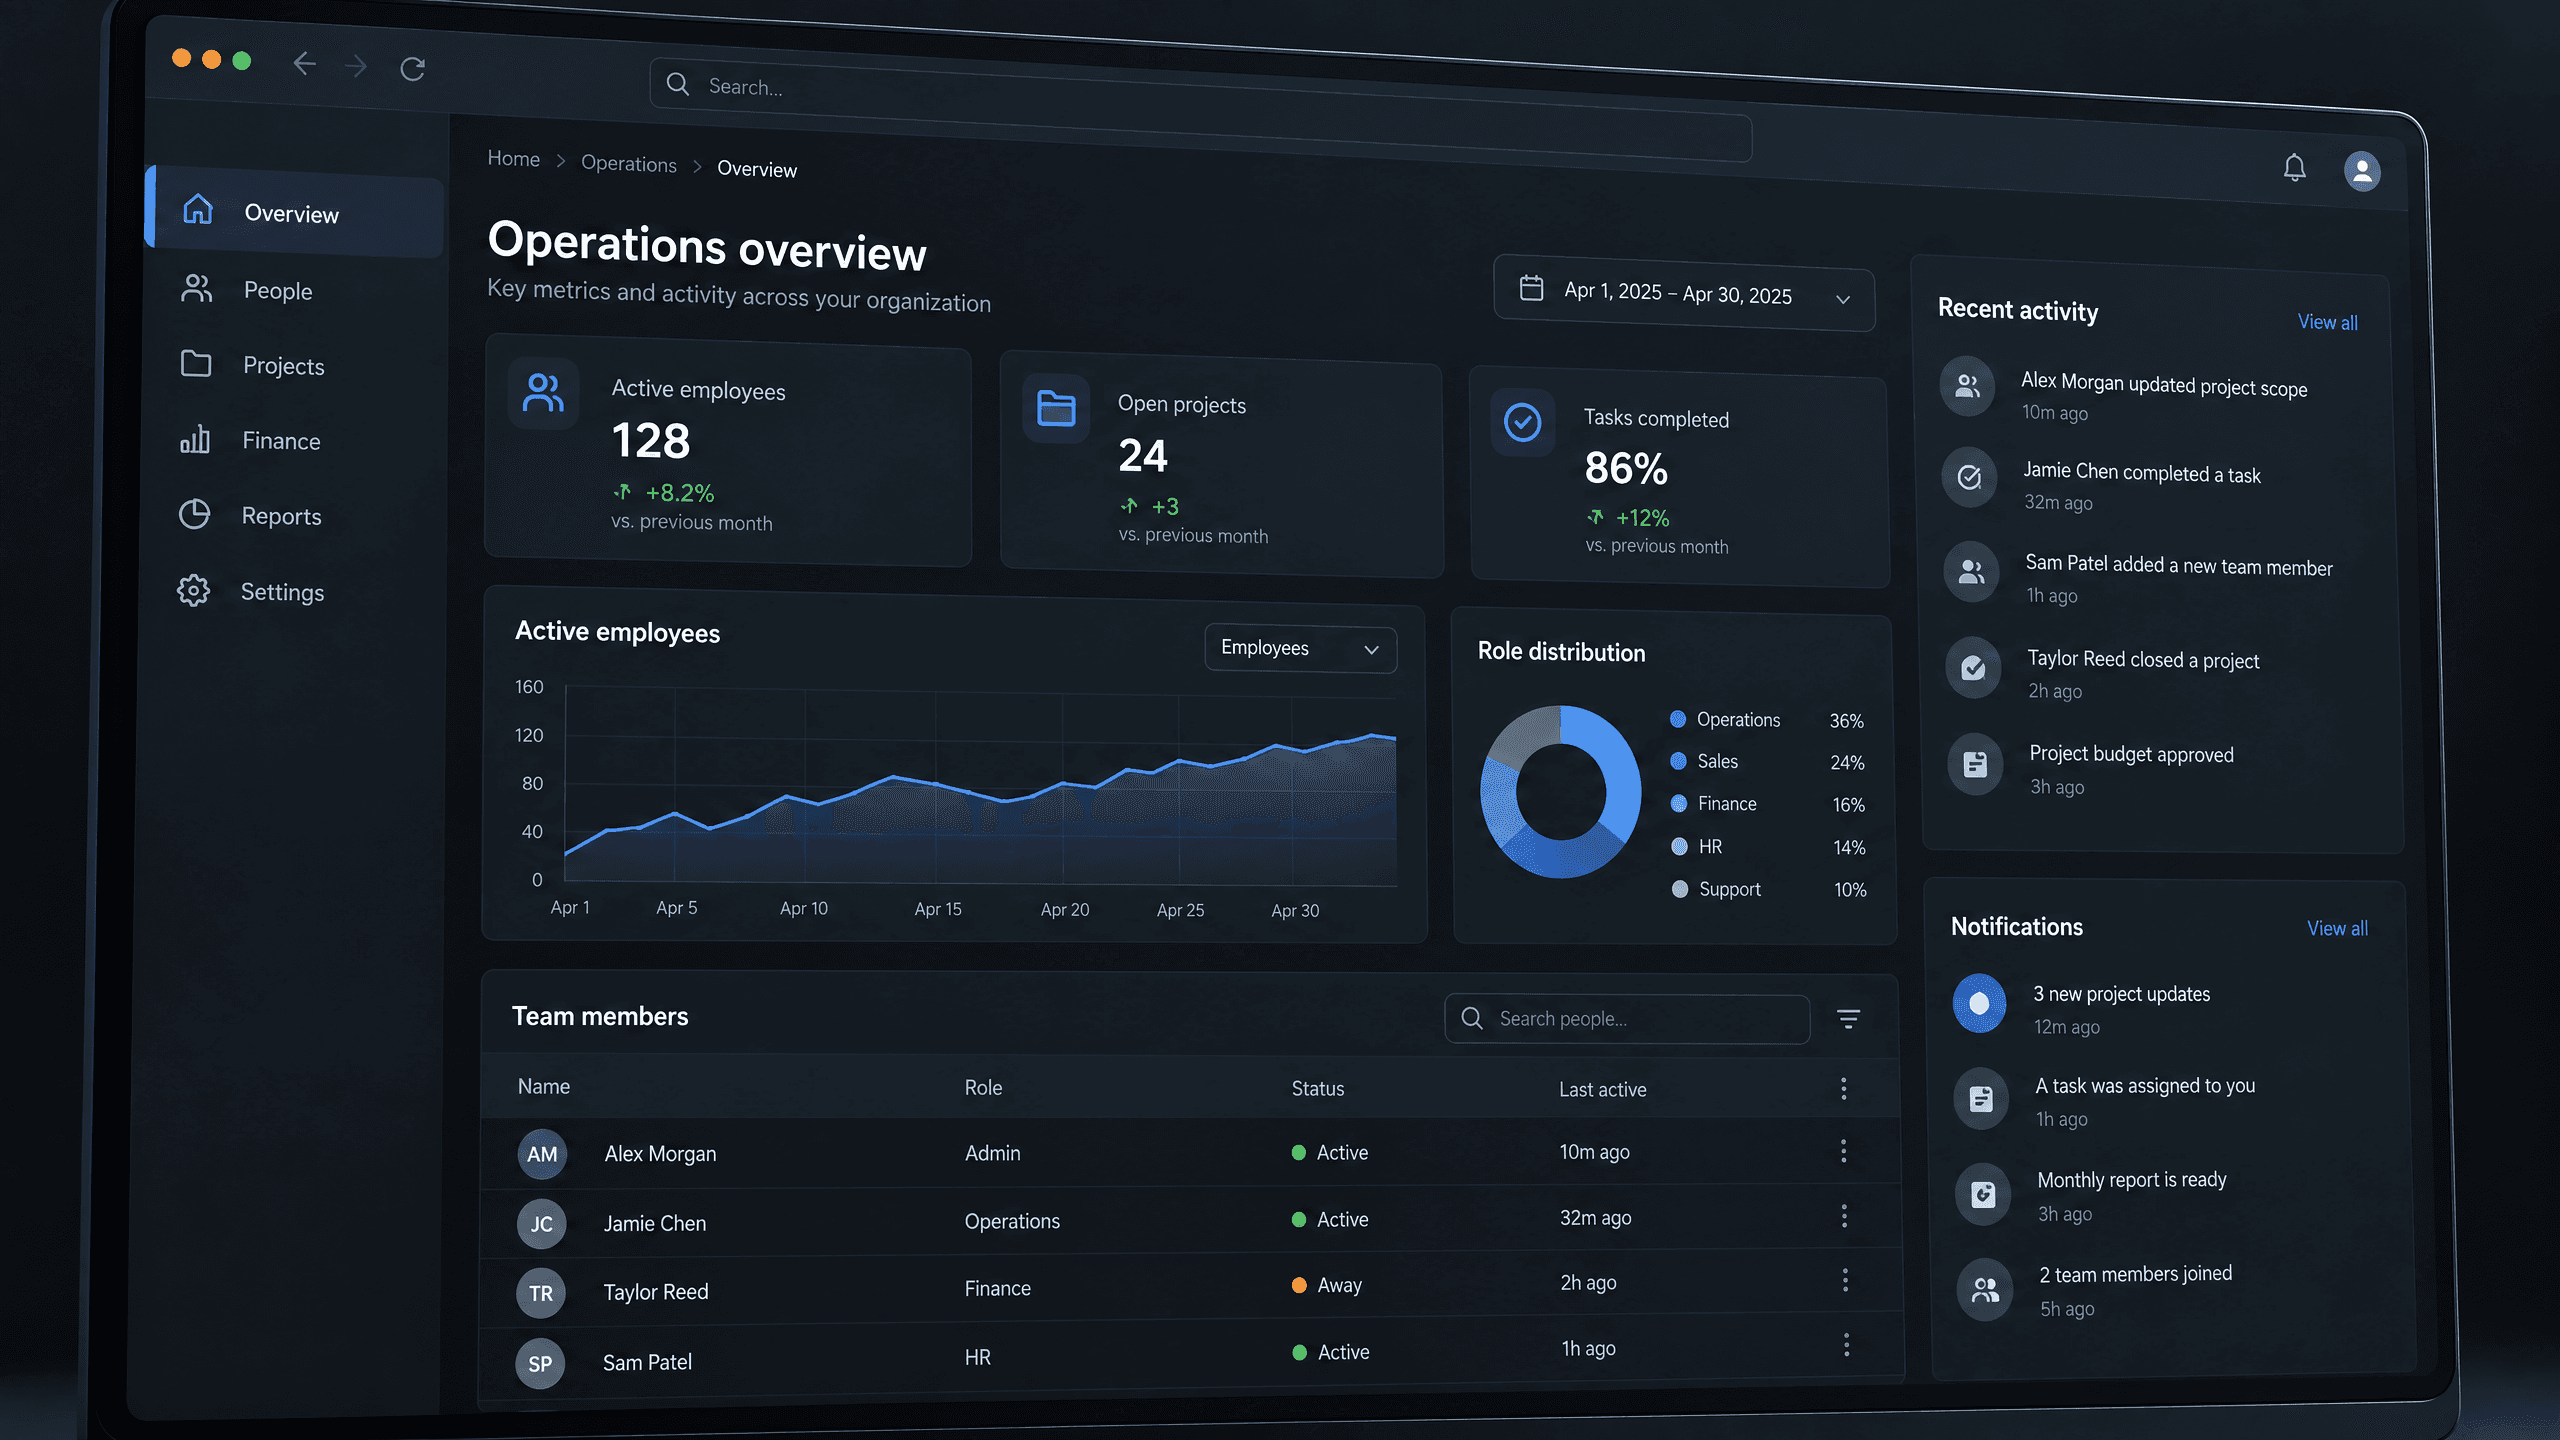Screen dimensions: 2560x1440
Task: Click the Open projects folder icon
Action: [1055, 408]
